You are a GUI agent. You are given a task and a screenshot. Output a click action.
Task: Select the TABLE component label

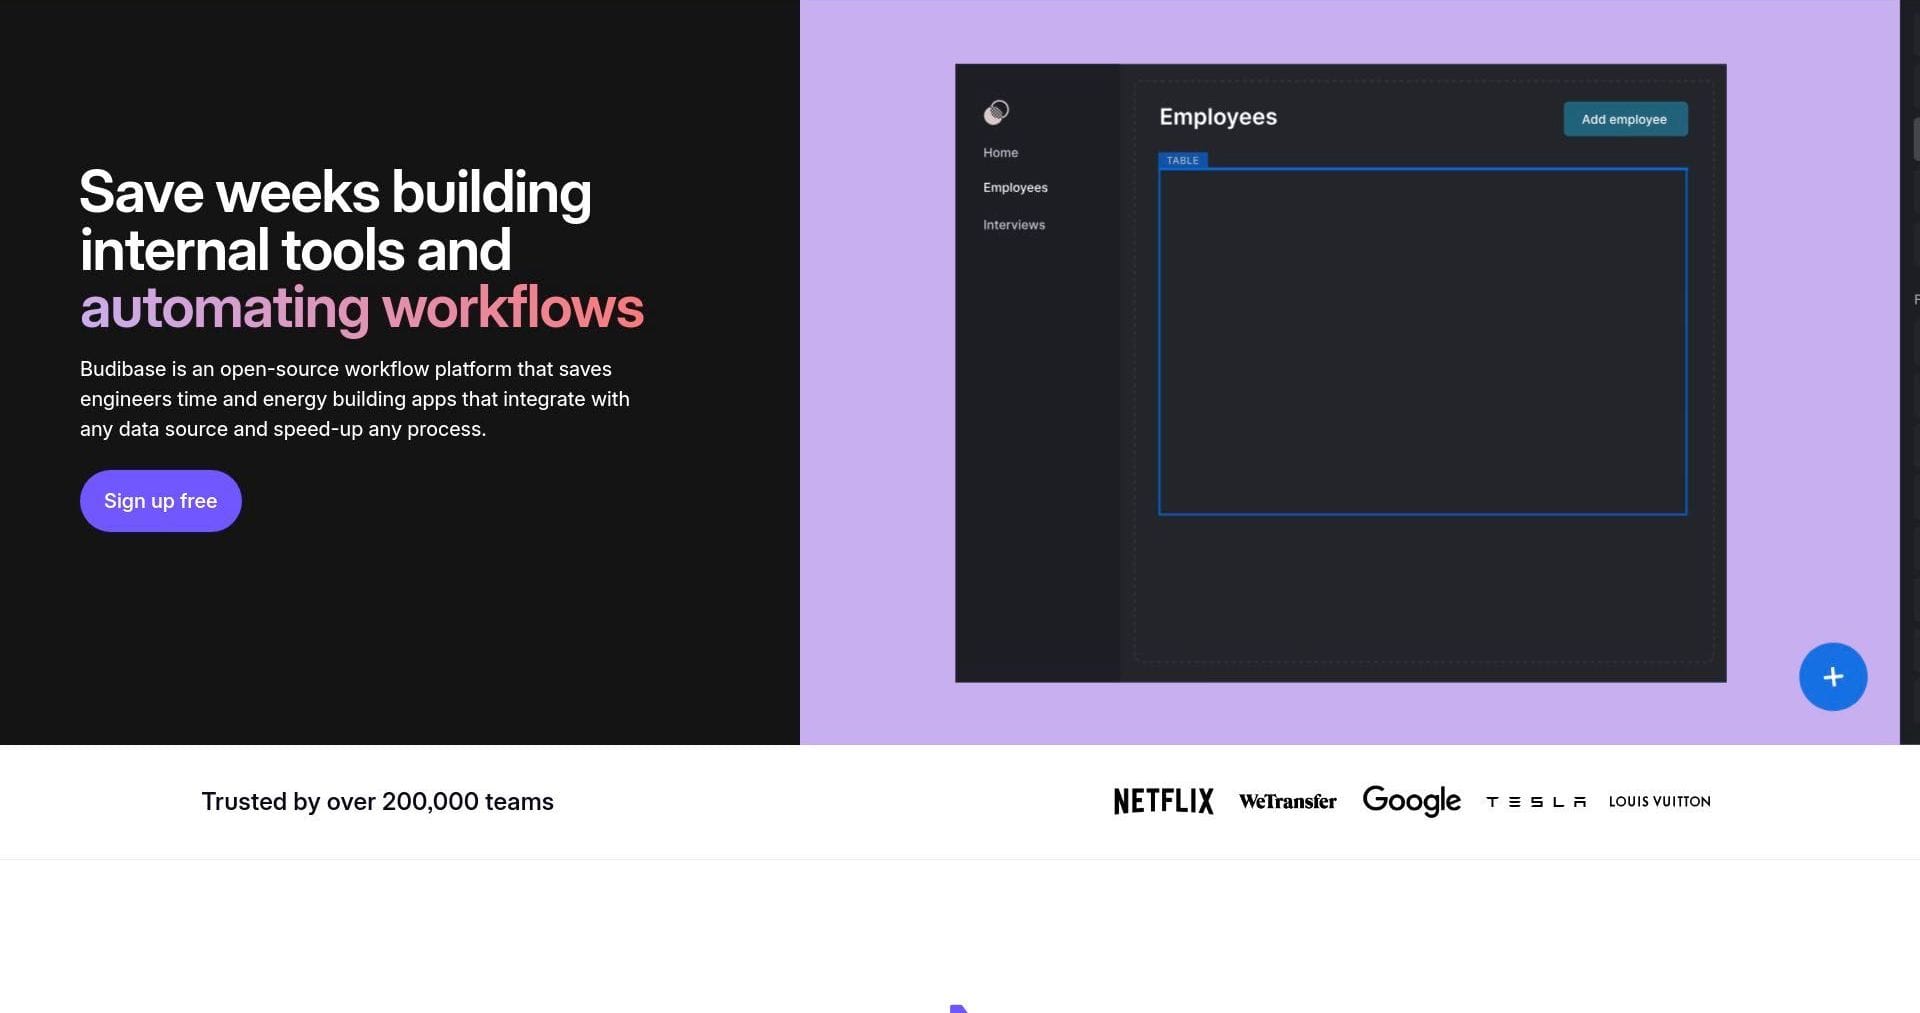[1183, 160]
